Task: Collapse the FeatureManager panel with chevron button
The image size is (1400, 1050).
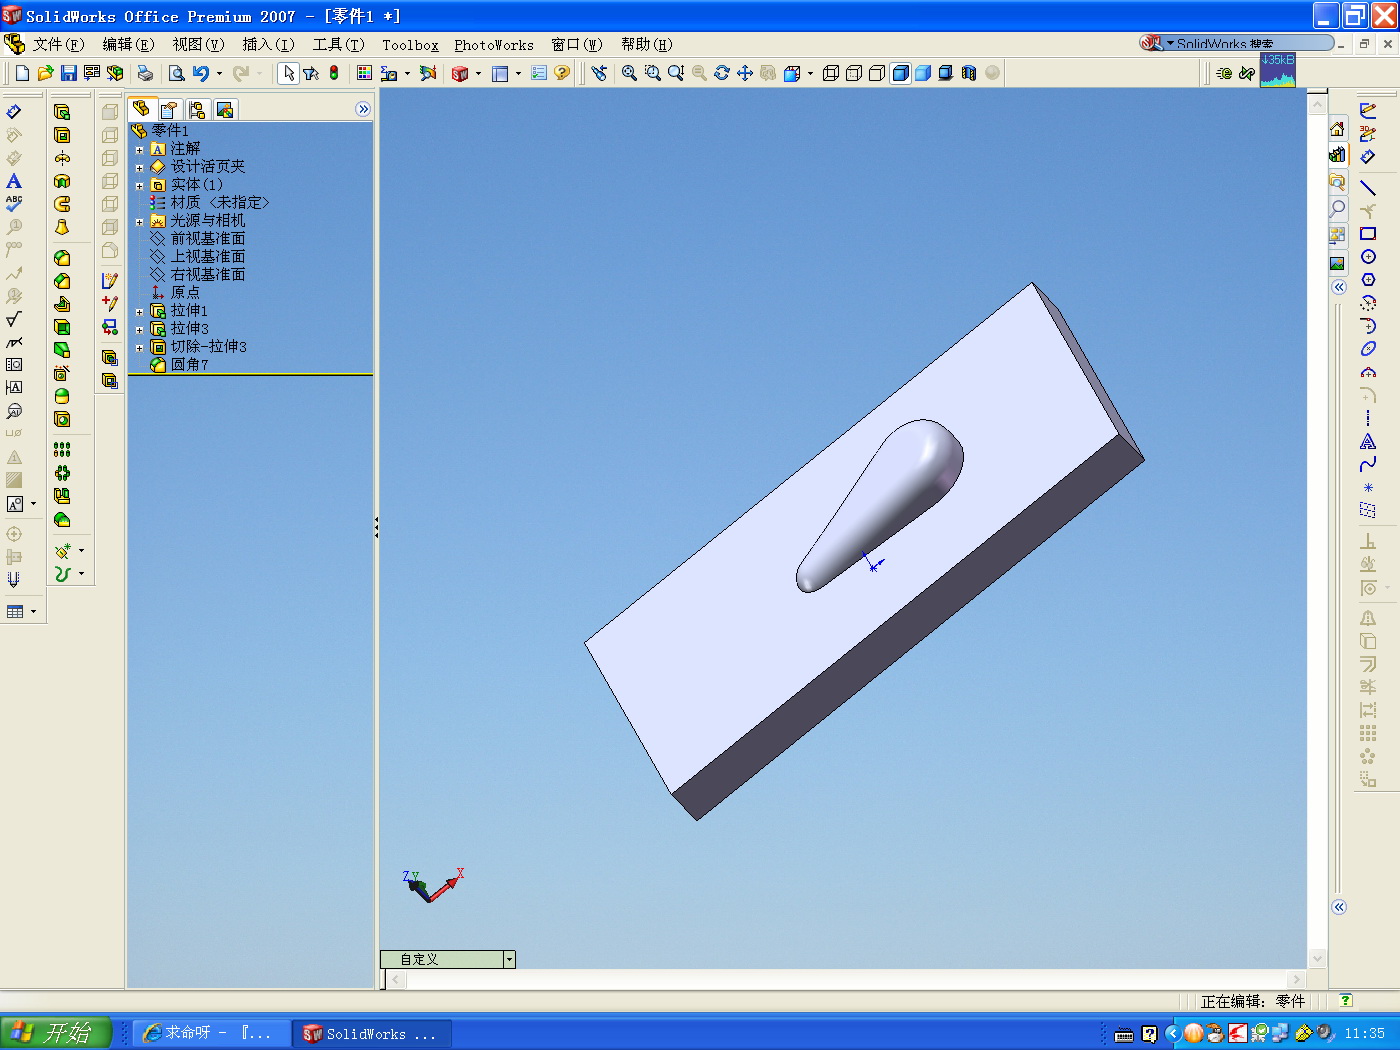Action: tap(363, 109)
